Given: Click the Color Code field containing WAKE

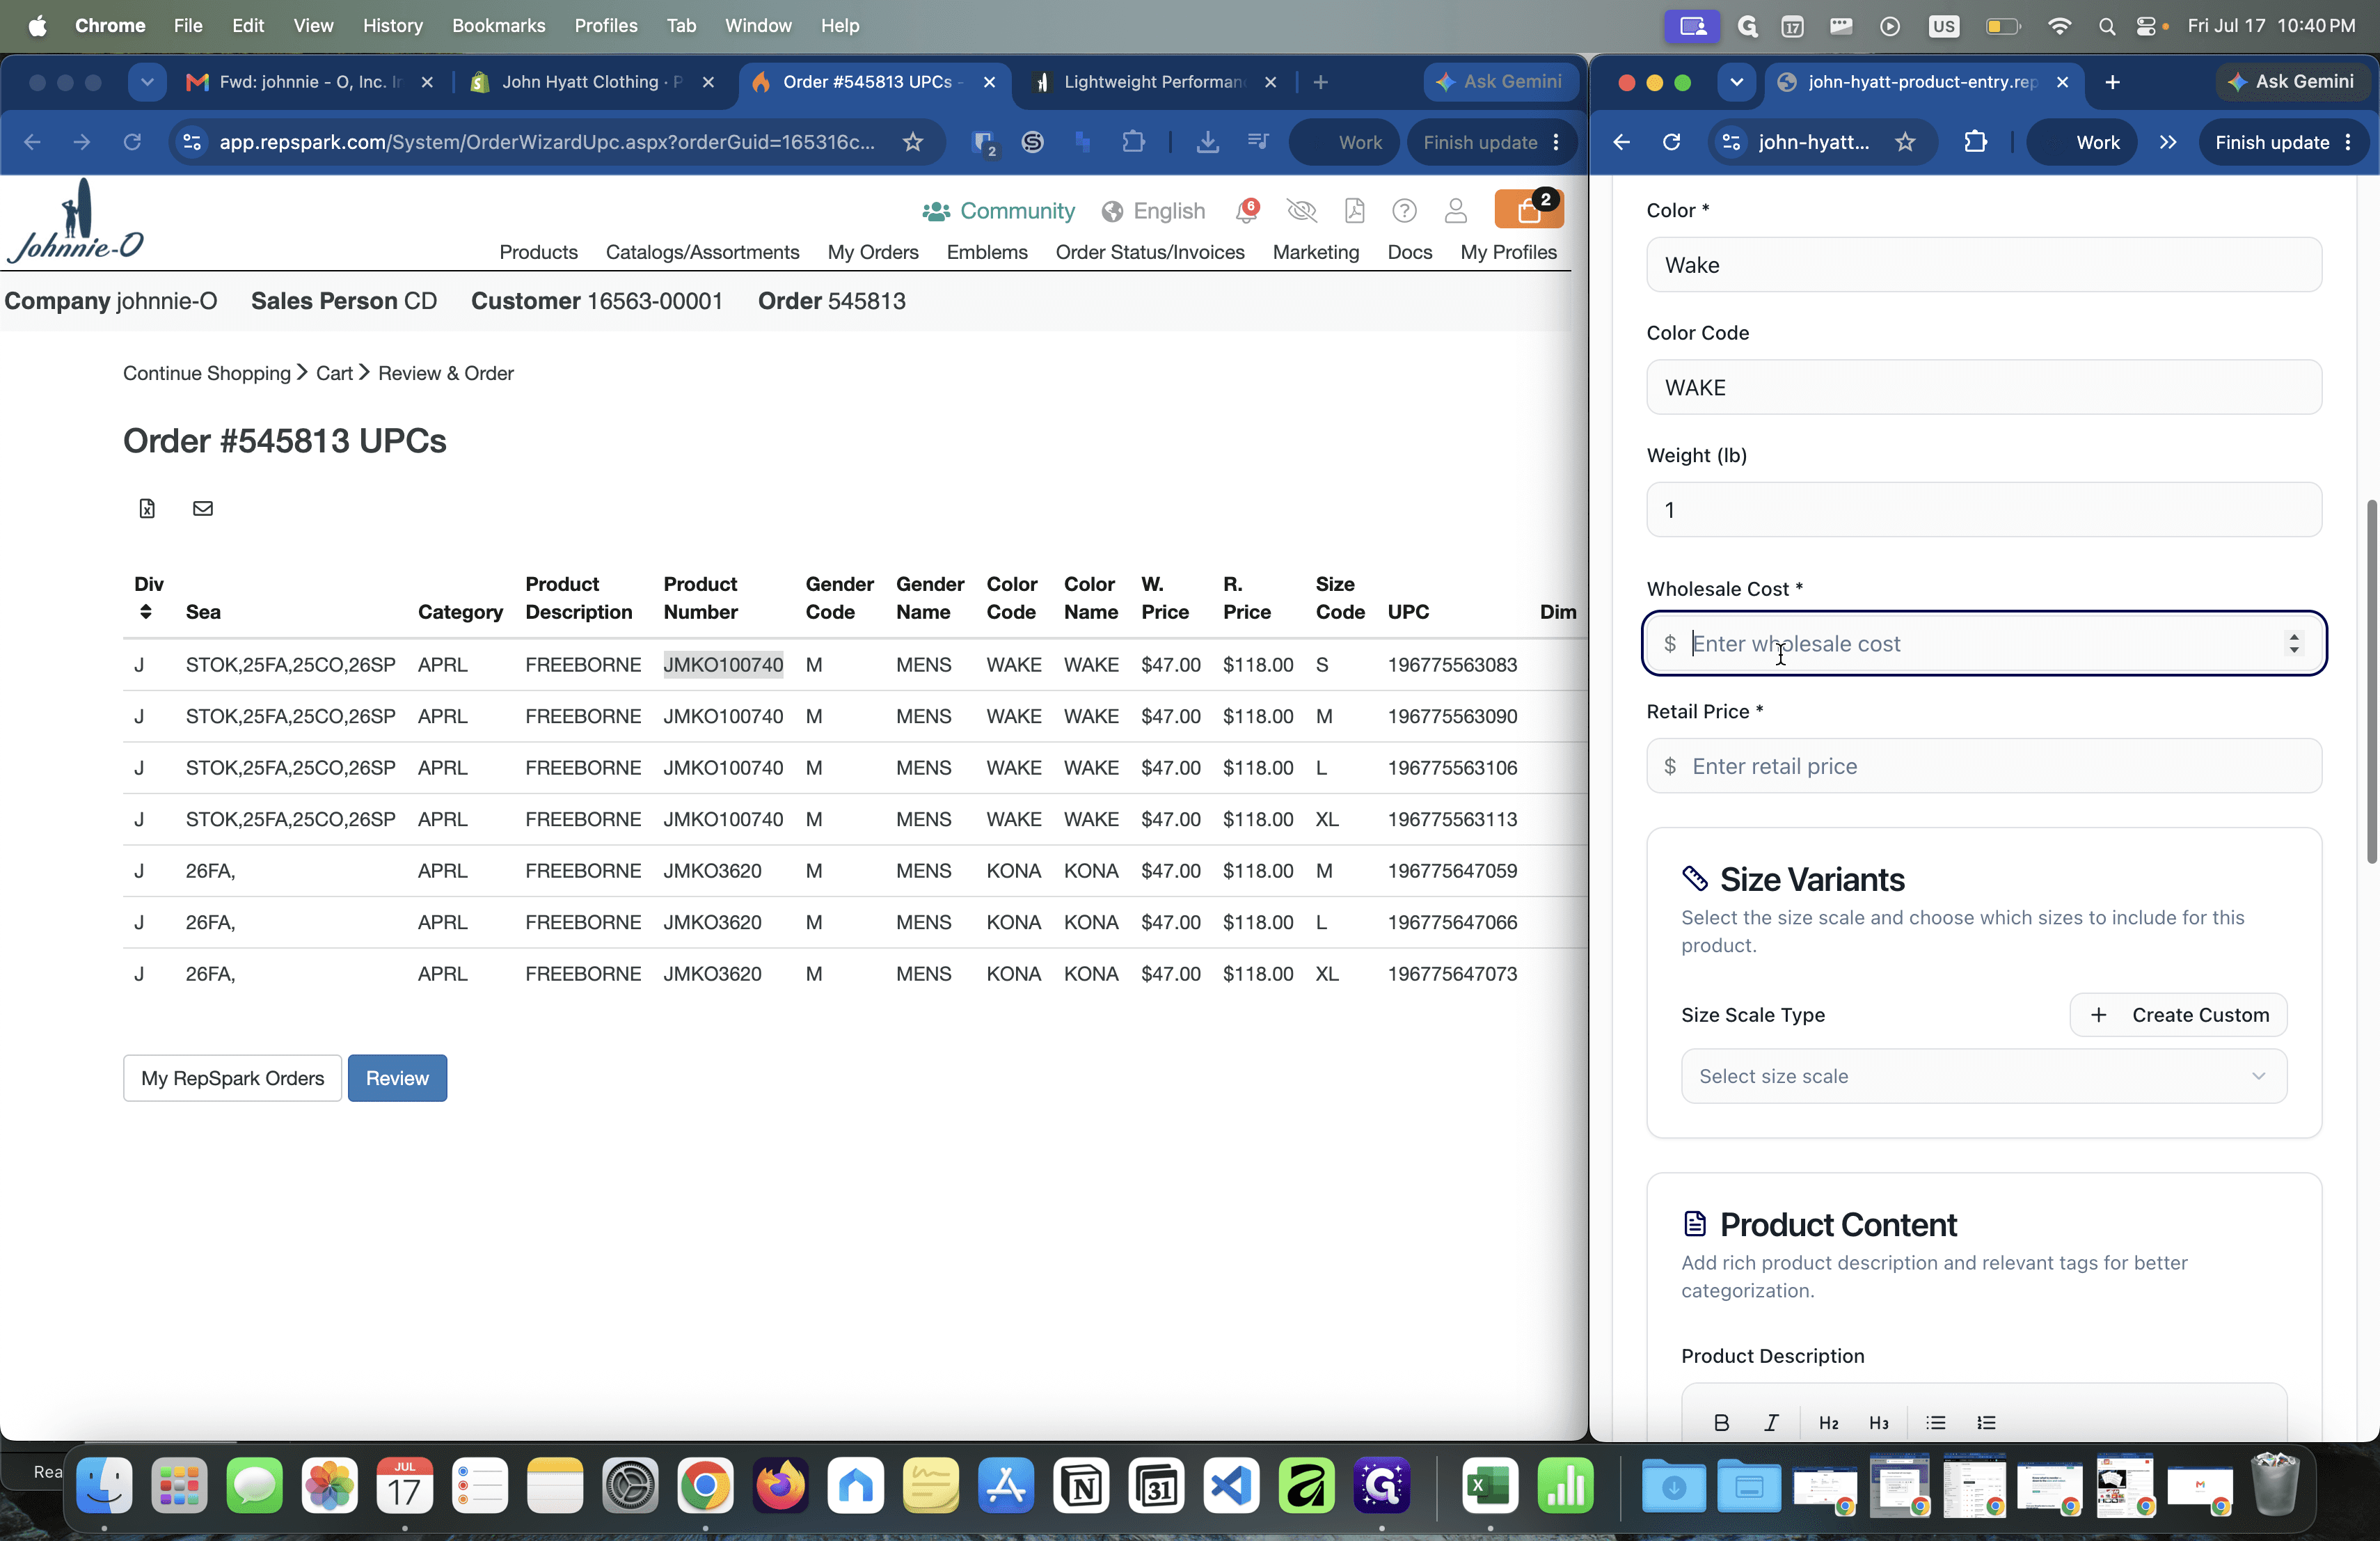Looking at the screenshot, I should tap(1983, 387).
